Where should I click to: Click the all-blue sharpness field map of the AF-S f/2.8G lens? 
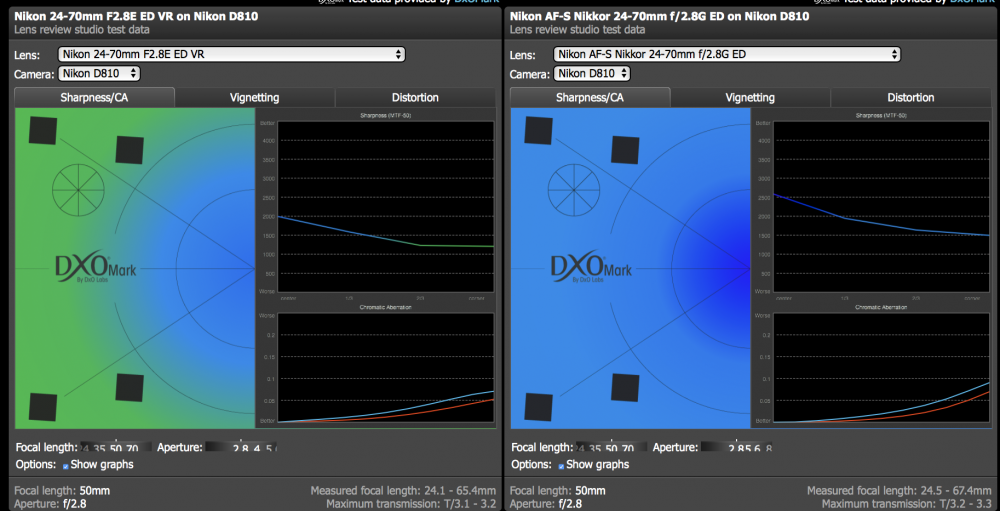pos(630,268)
